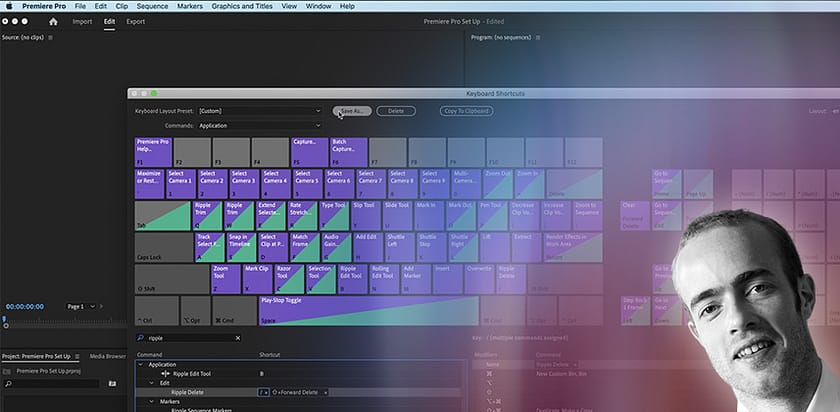Open the Edit menu in the menu bar

(x=101, y=6)
